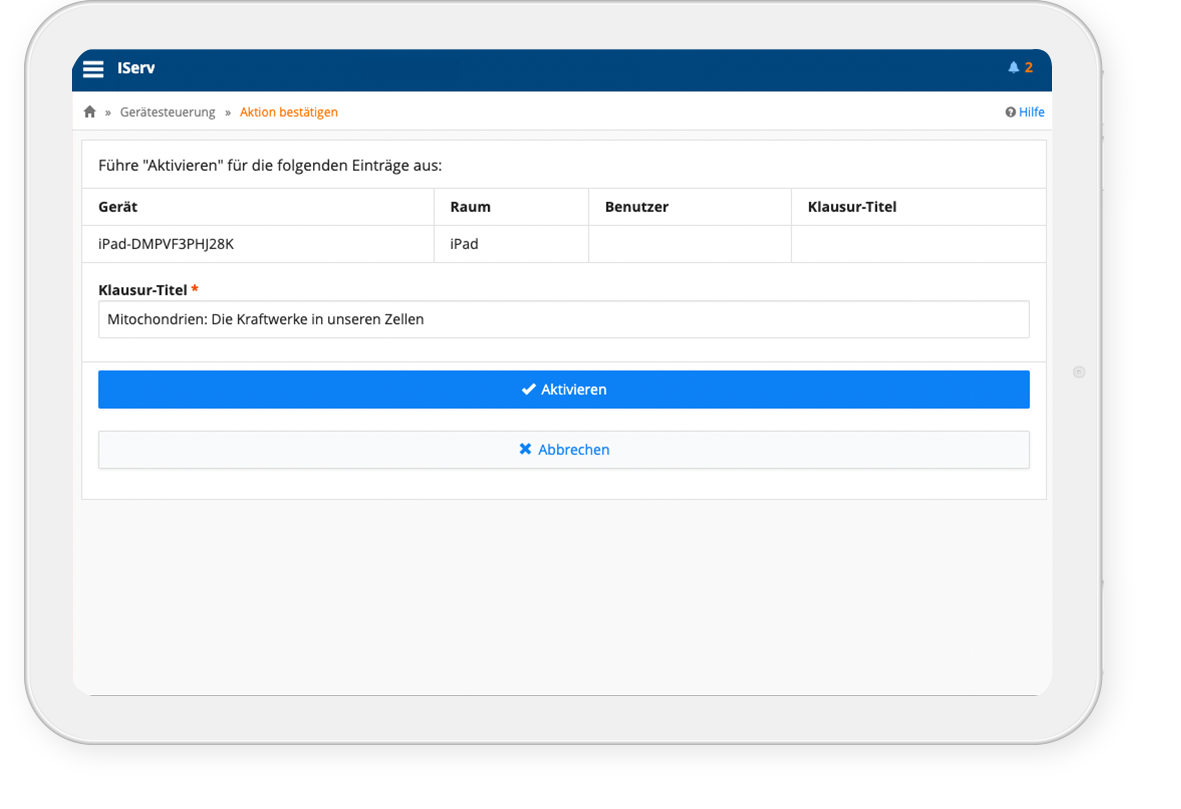This screenshot has height=809, width=1181.
Task: Click the Gerät column header
Action: point(258,207)
